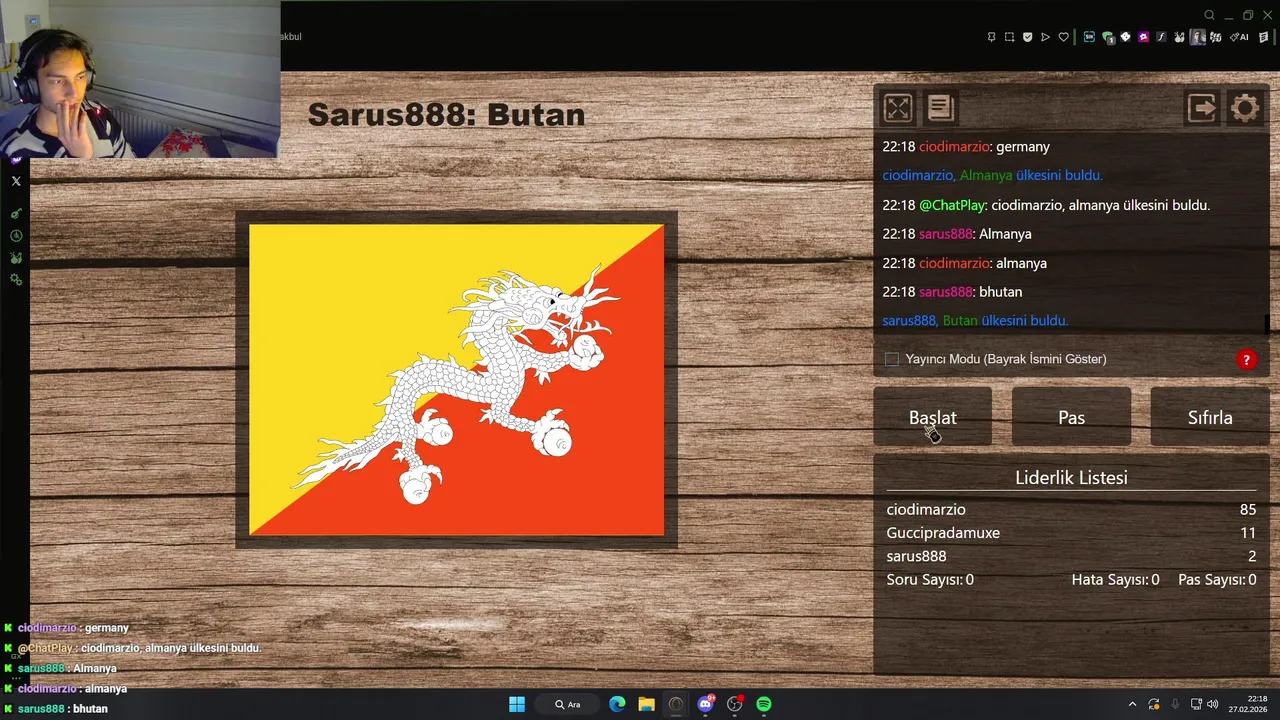Click chat line 'sarus888: bhutan' in panel
This screenshot has height=720, width=1280.
pos(952,292)
